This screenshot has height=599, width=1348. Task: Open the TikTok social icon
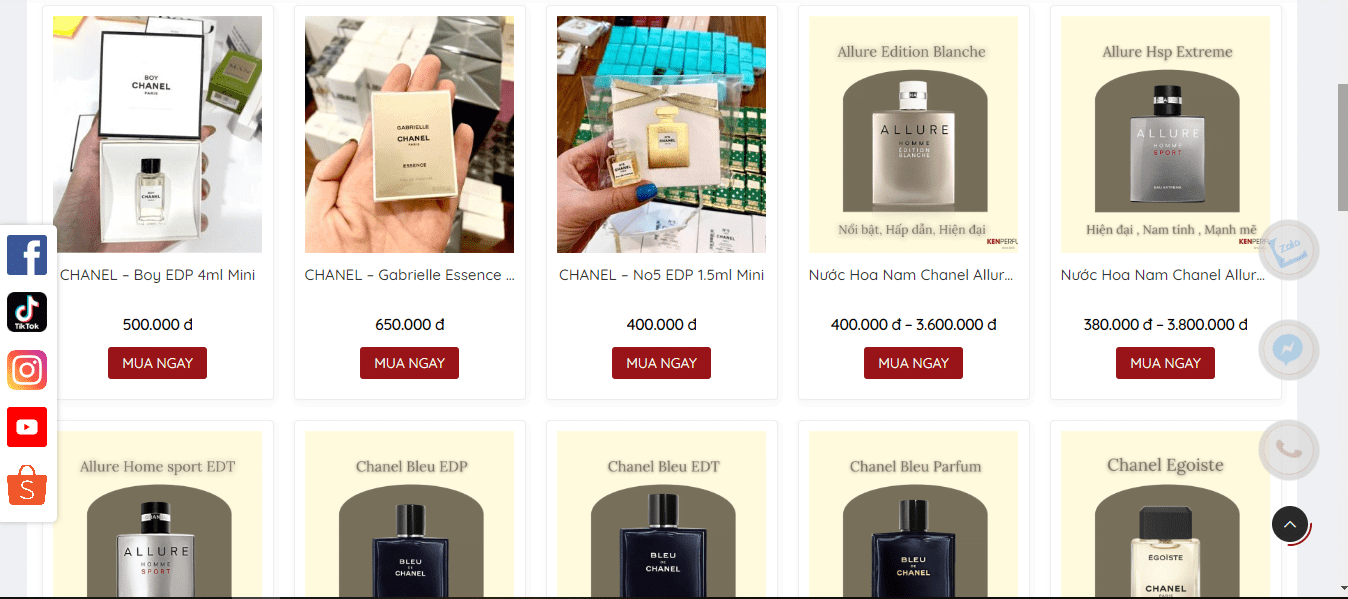pos(27,312)
